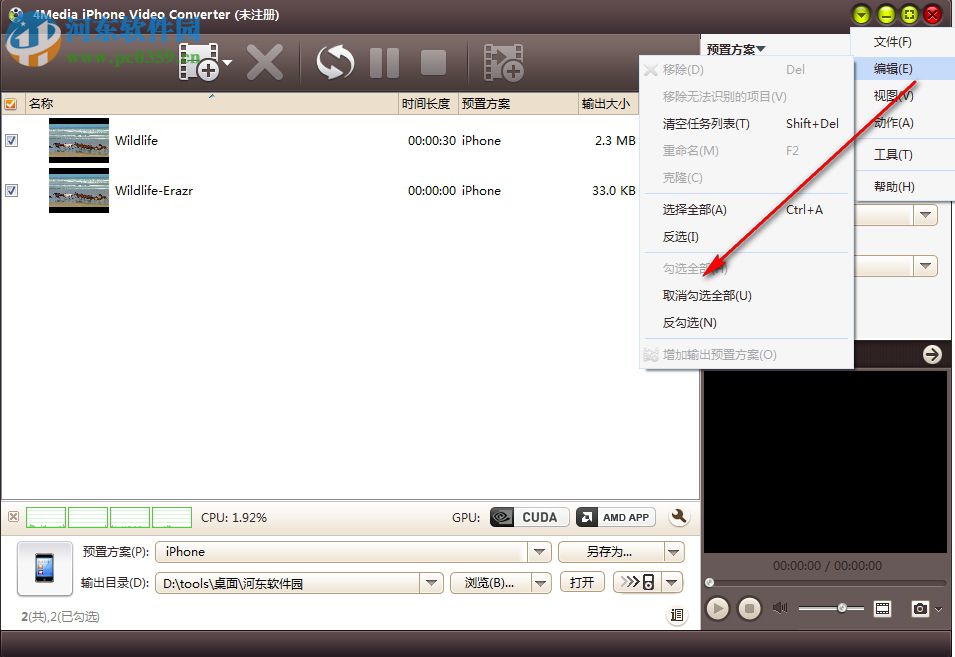Open output settings via the wrench icon
Viewport: 955px width, 657px height.
coord(679,517)
